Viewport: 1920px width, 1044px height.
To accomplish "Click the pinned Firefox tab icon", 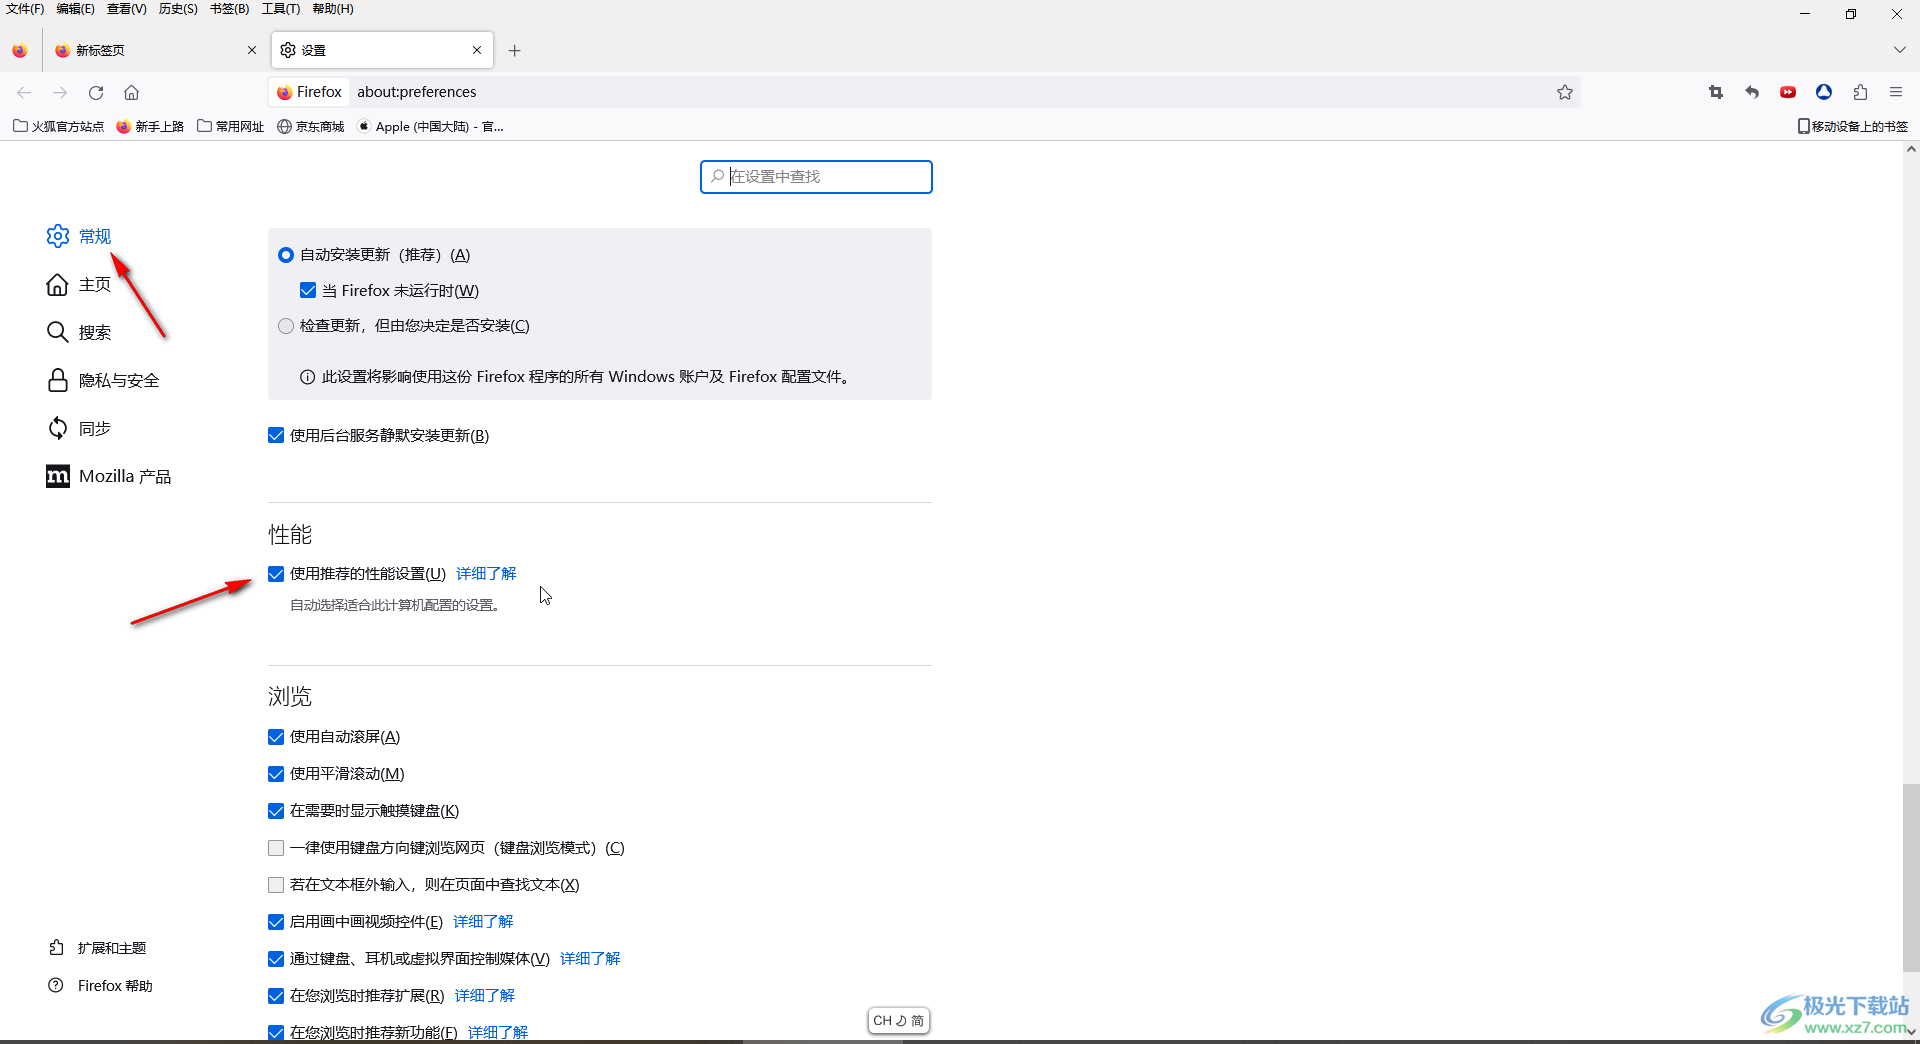I will click(x=20, y=50).
